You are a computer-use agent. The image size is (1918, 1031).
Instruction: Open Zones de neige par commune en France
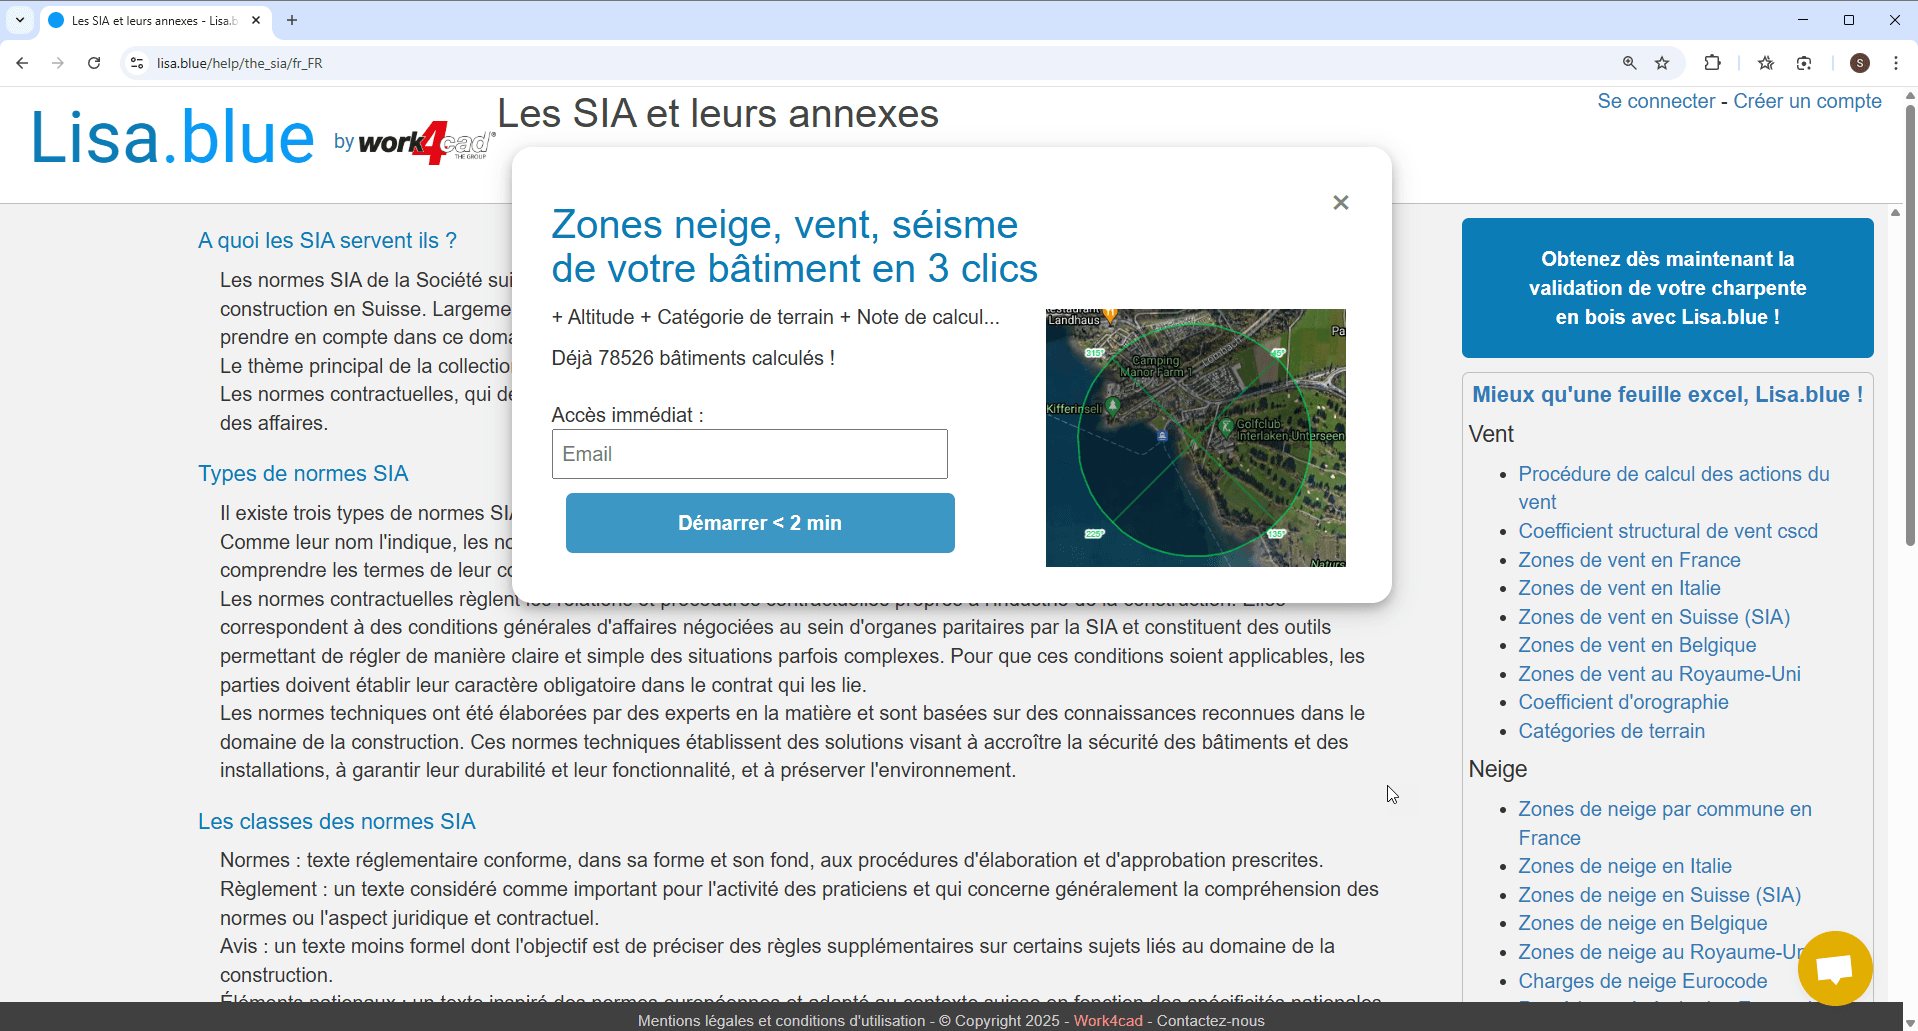coord(1664,823)
